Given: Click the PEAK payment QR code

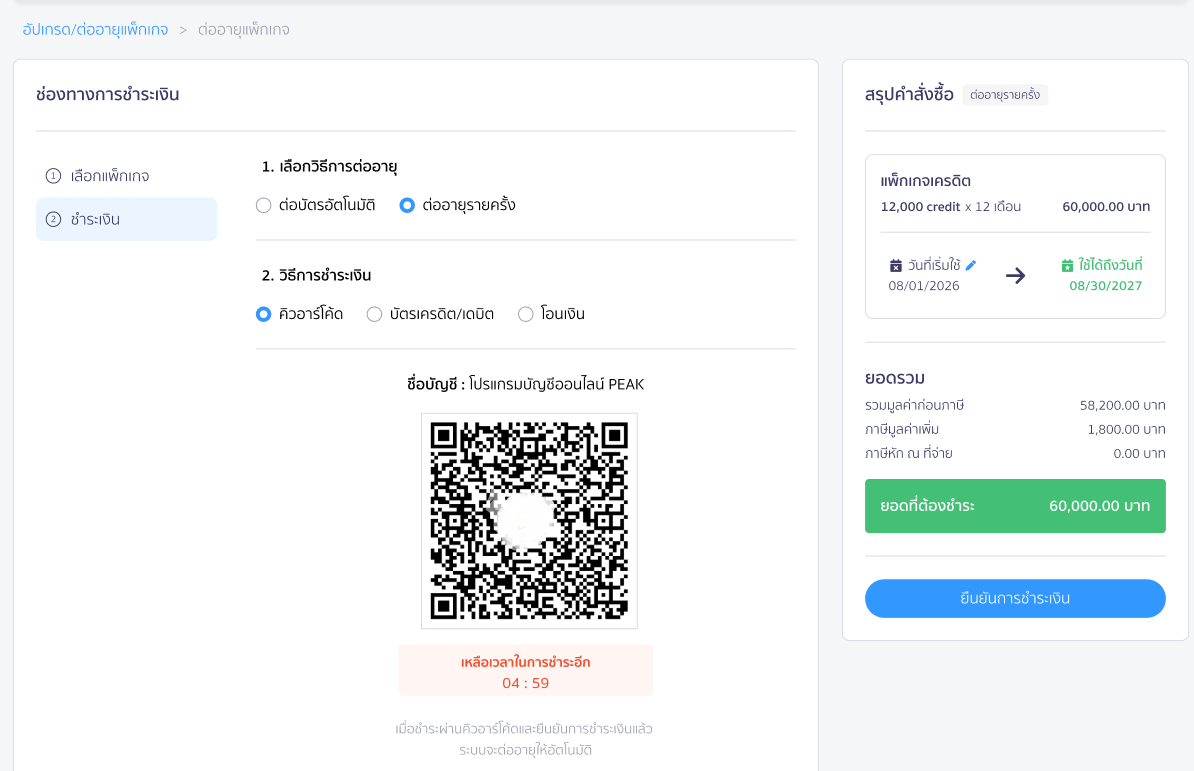Looking at the screenshot, I should (x=529, y=521).
